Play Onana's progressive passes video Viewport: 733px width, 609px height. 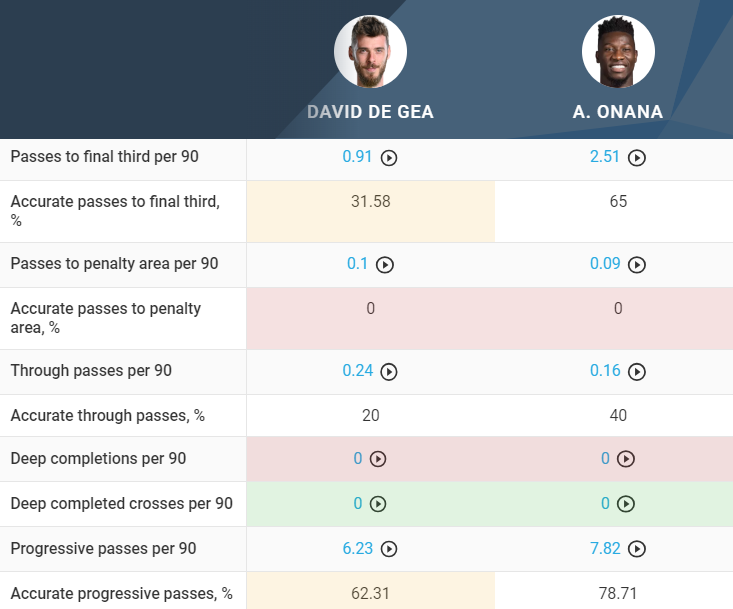[x=637, y=549]
